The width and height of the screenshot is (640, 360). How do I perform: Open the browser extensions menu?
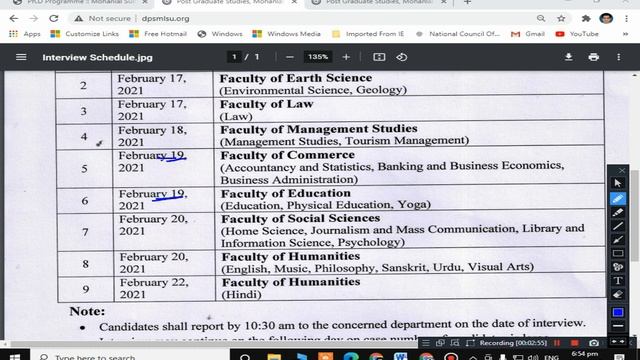point(586,18)
